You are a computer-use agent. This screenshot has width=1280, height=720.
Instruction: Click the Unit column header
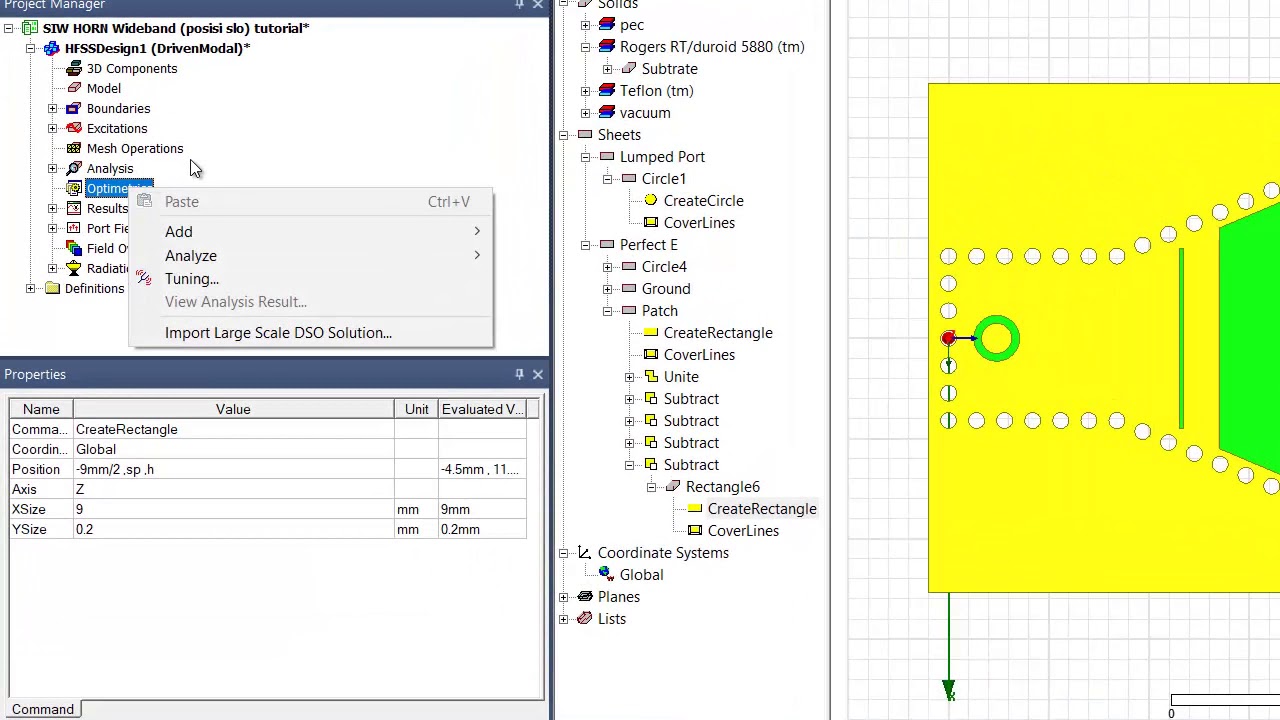coord(416,409)
